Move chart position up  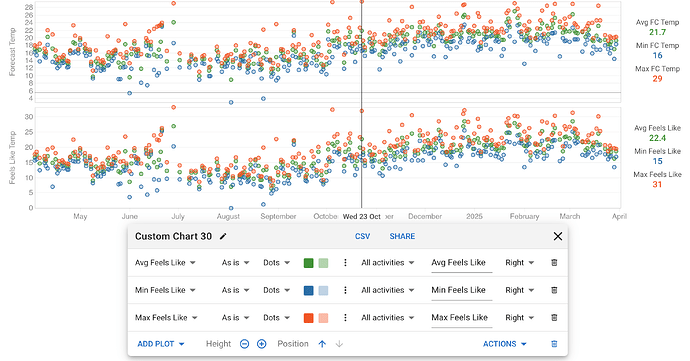(322, 344)
